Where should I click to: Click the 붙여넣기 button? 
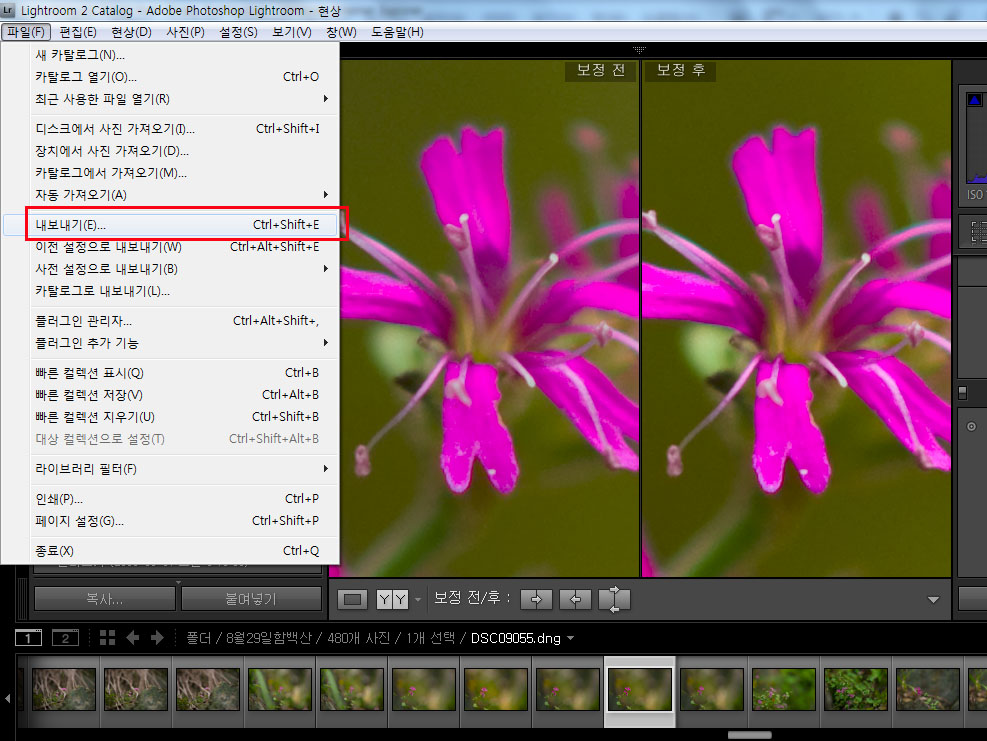tap(250, 599)
